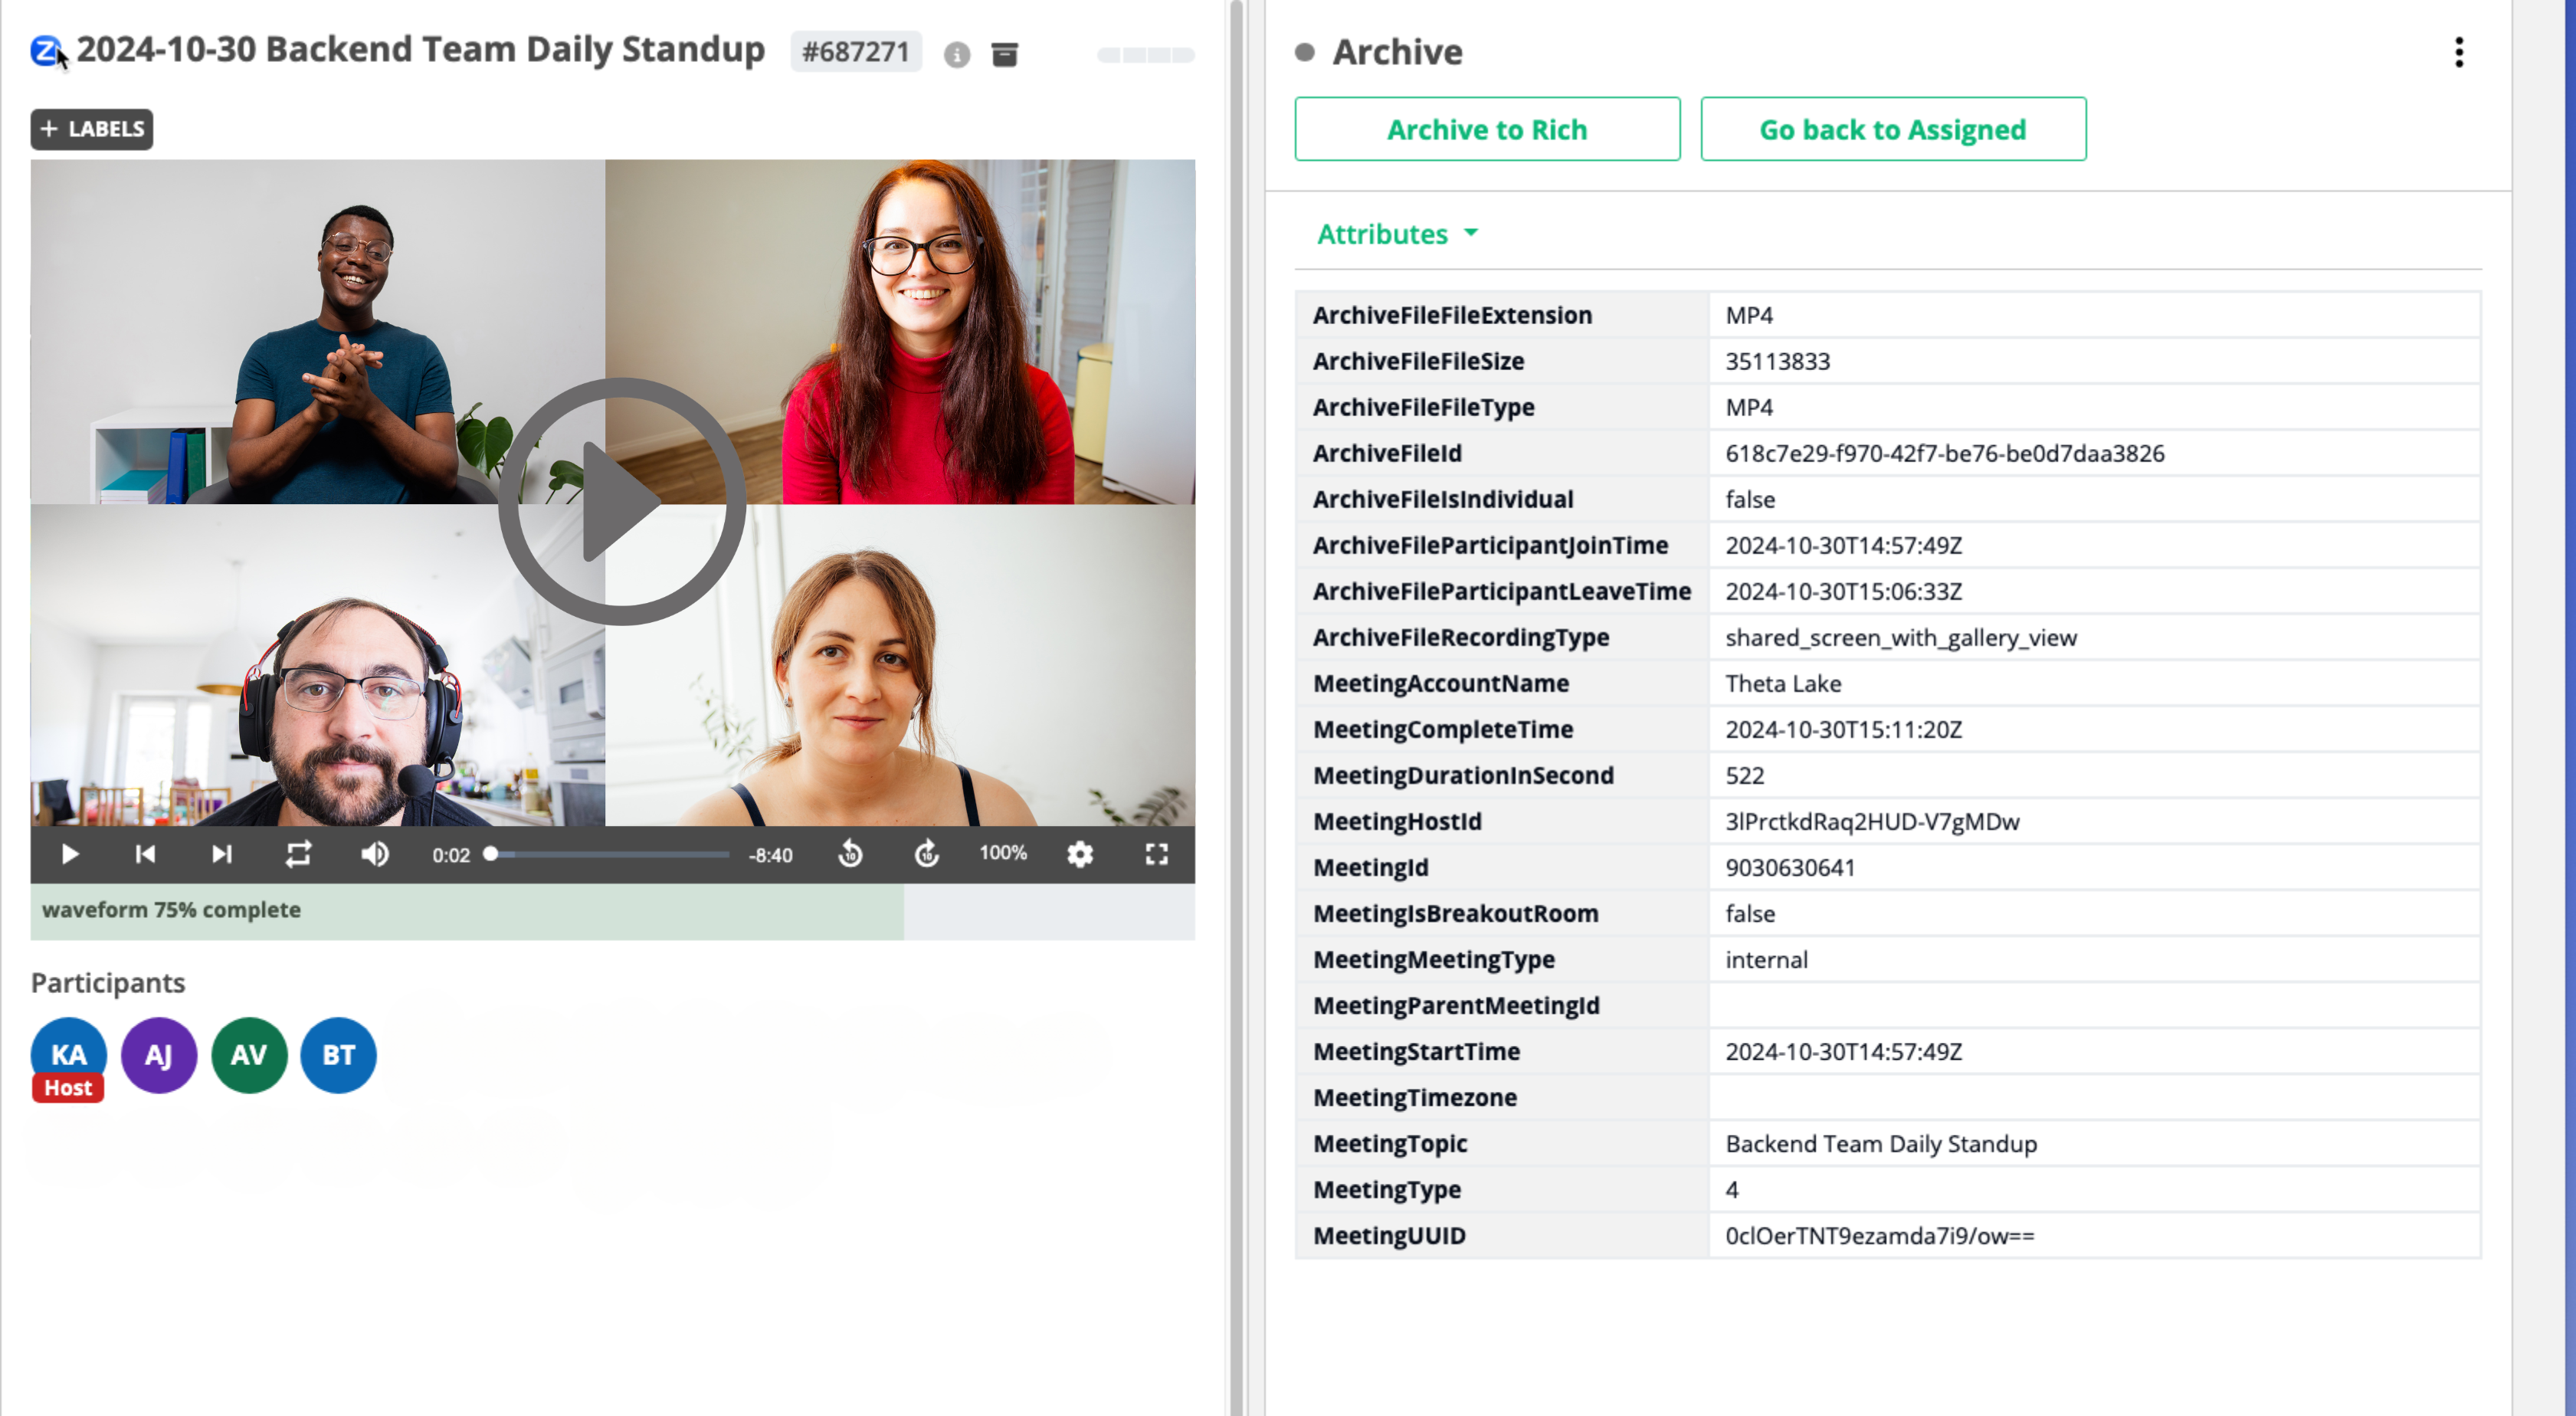This screenshot has width=2576, height=1416.
Task: Start playback with the large center play button
Action: [622, 502]
